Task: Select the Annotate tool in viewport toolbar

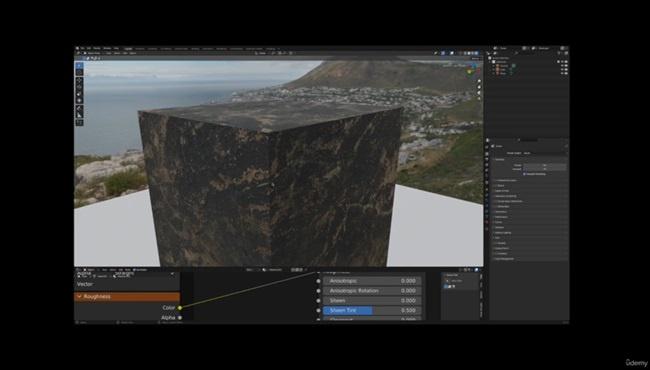Action: tap(79, 109)
